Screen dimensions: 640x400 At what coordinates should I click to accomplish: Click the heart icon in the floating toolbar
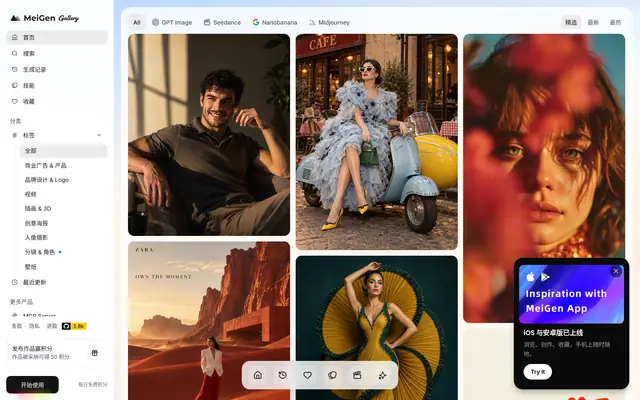click(x=307, y=375)
